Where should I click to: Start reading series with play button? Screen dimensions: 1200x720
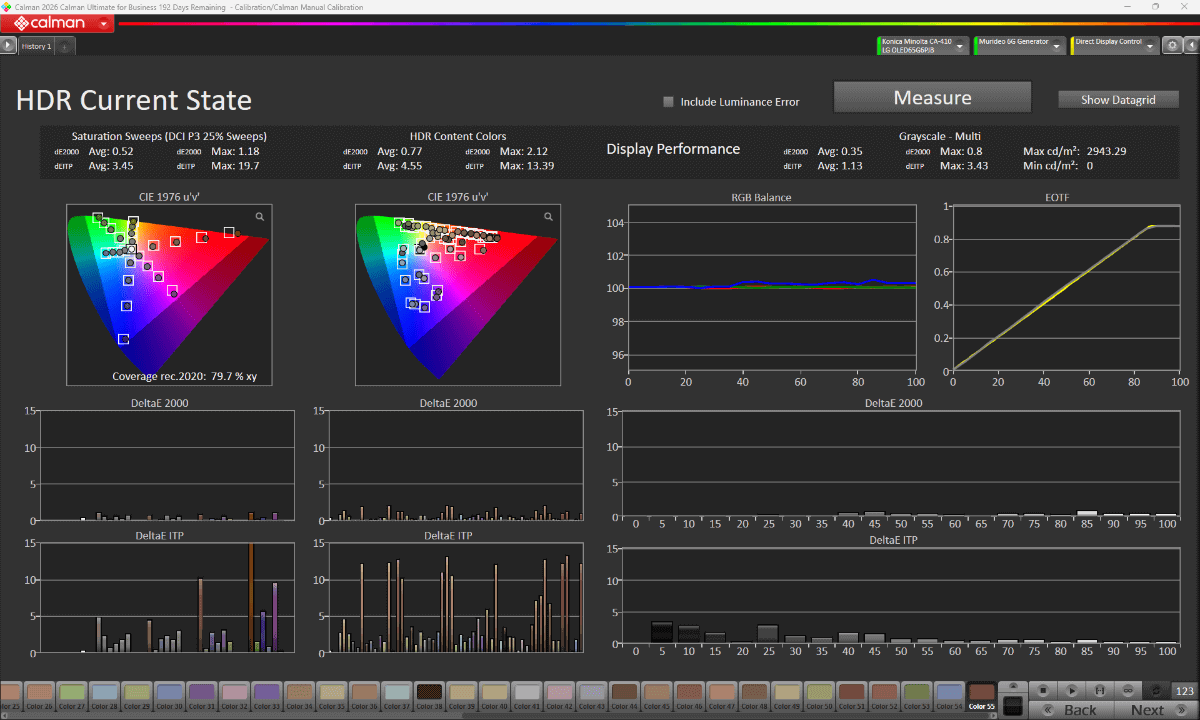[1072, 690]
